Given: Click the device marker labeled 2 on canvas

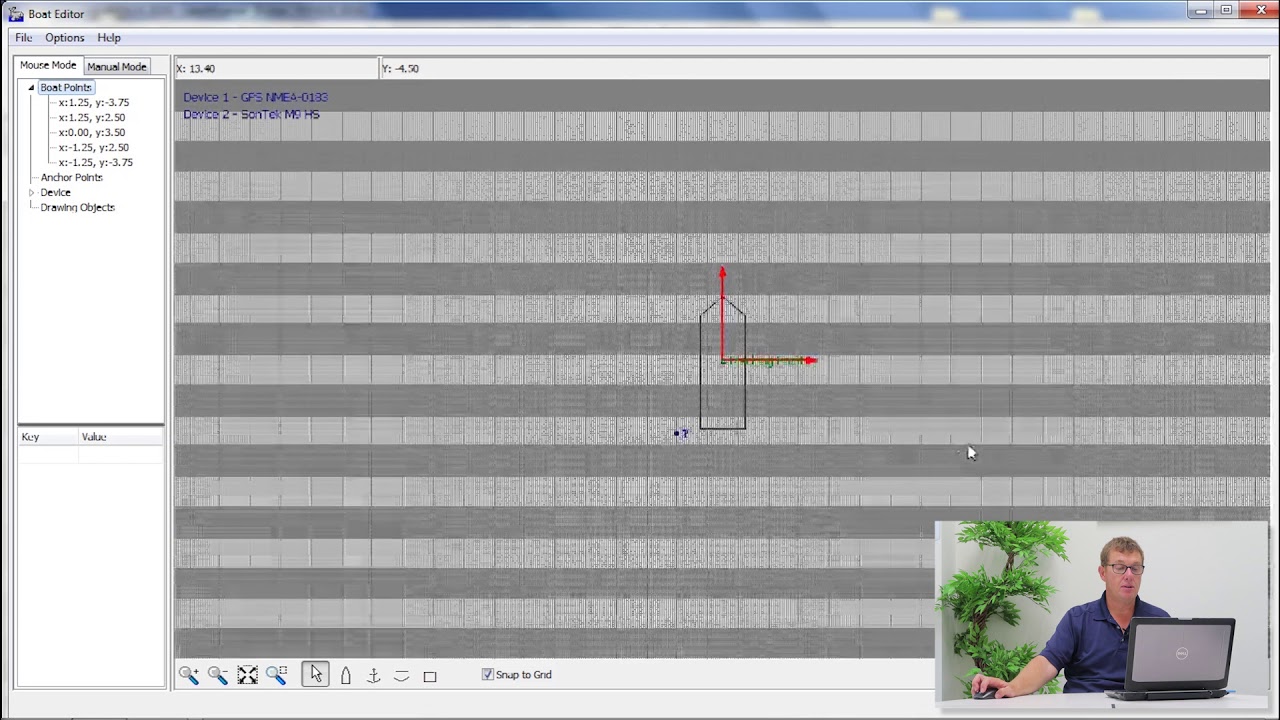Looking at the screenshot, I should pyautogui.click(x=681, y=433).
